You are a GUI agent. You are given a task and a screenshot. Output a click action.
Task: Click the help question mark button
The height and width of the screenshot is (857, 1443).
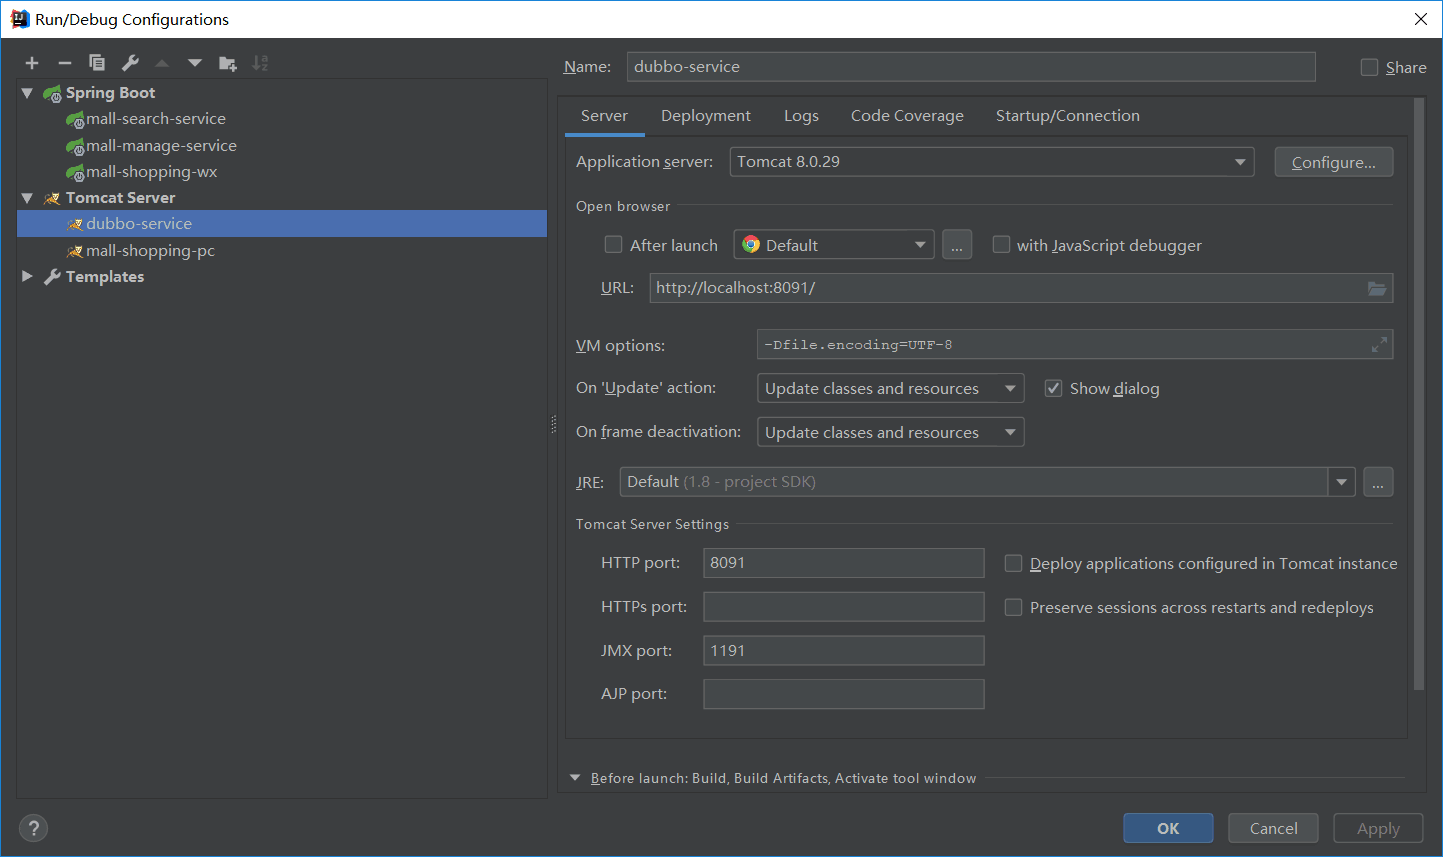coord(33,828)
